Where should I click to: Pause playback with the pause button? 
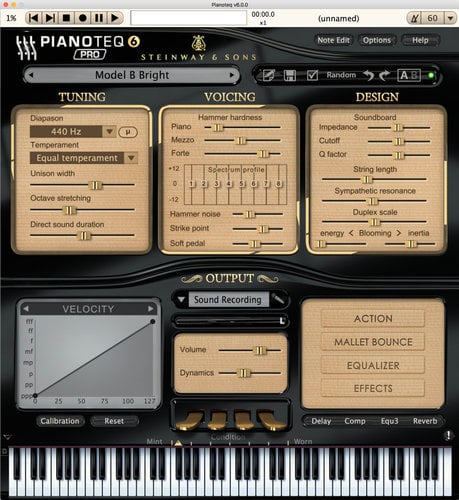[x=99, y=18]
